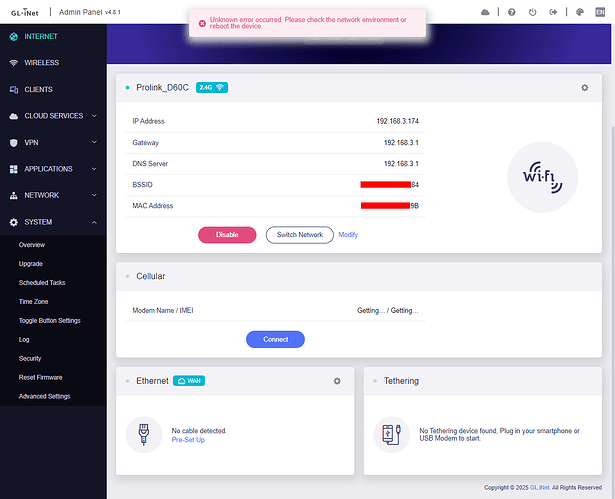Viewport: 615px width, 499px height.
Task: Disable the Prolink_D60C repeater connection
Action: 227,235
